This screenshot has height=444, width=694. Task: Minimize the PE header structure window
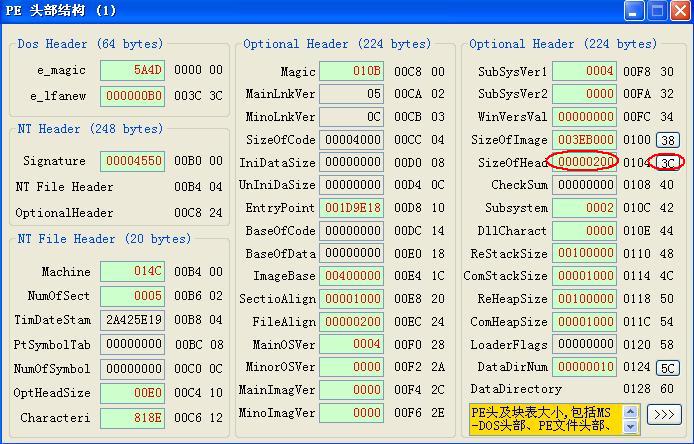tap(634, 11)
